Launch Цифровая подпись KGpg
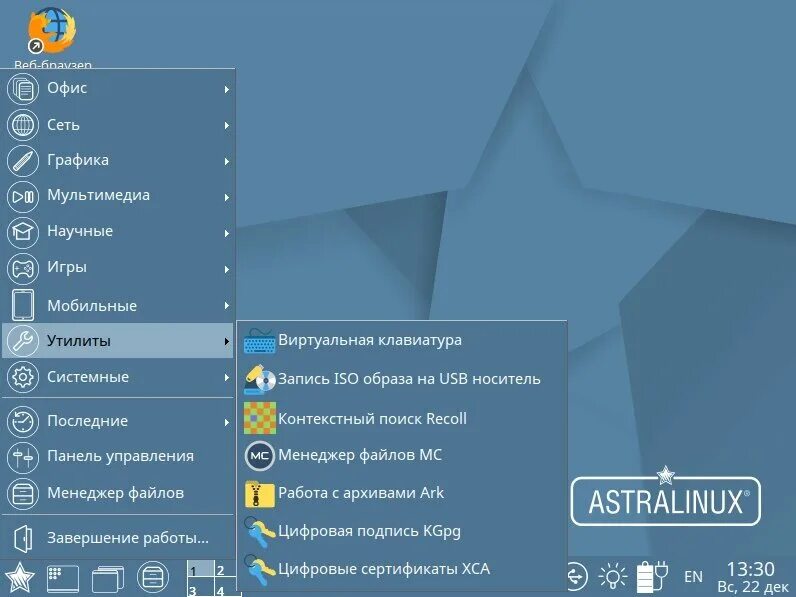The width and height of the screenshot is (796, 597). tap(402, 532)
